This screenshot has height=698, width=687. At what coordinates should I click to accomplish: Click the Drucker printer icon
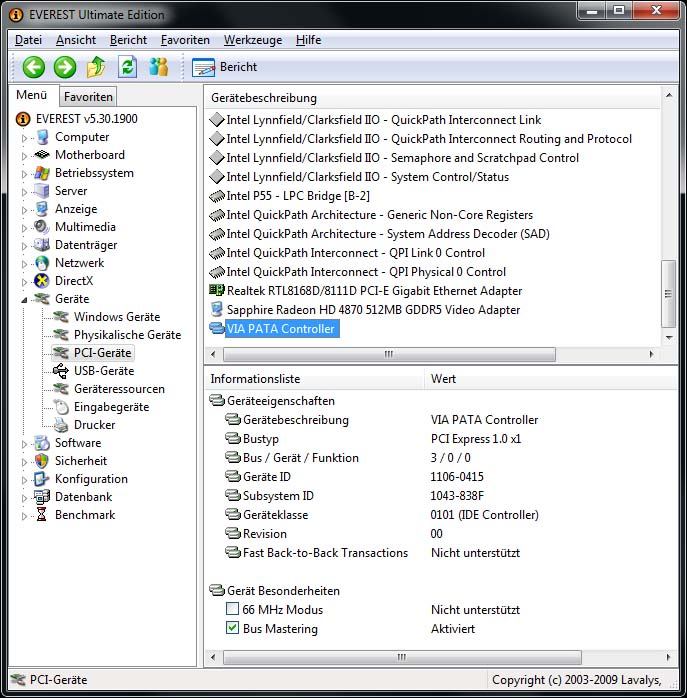tap(61, 425)
